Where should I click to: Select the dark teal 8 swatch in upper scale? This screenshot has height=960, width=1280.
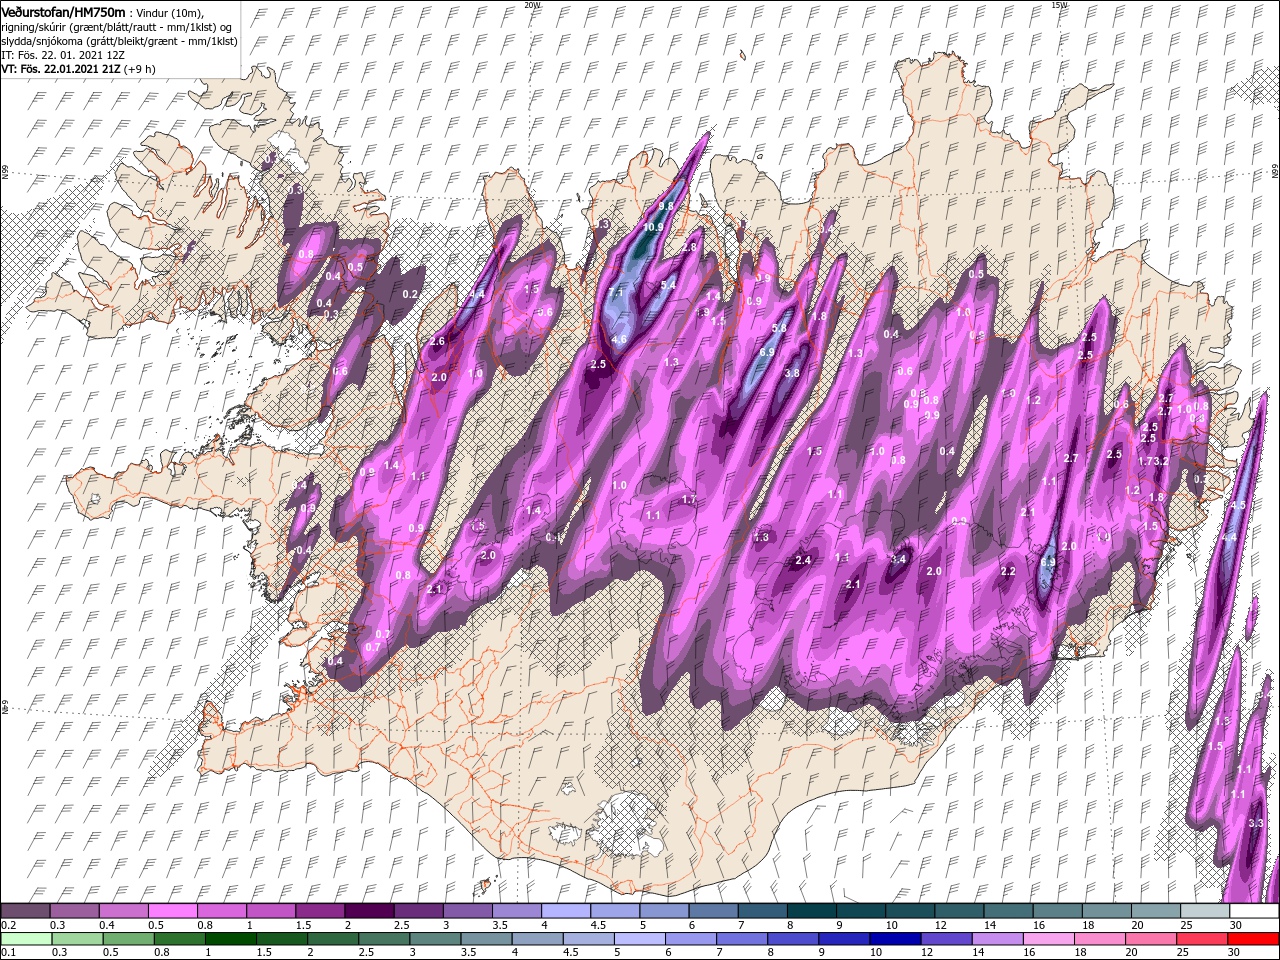coord(811,911)
